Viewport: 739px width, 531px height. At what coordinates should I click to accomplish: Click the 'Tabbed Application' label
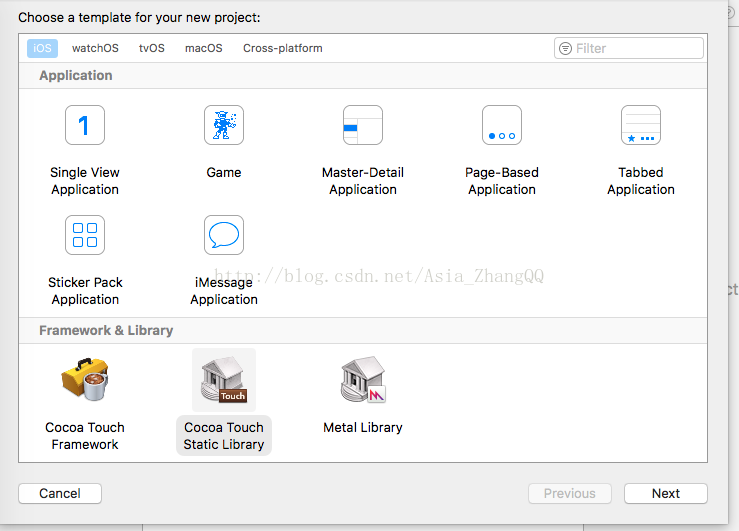641,181
